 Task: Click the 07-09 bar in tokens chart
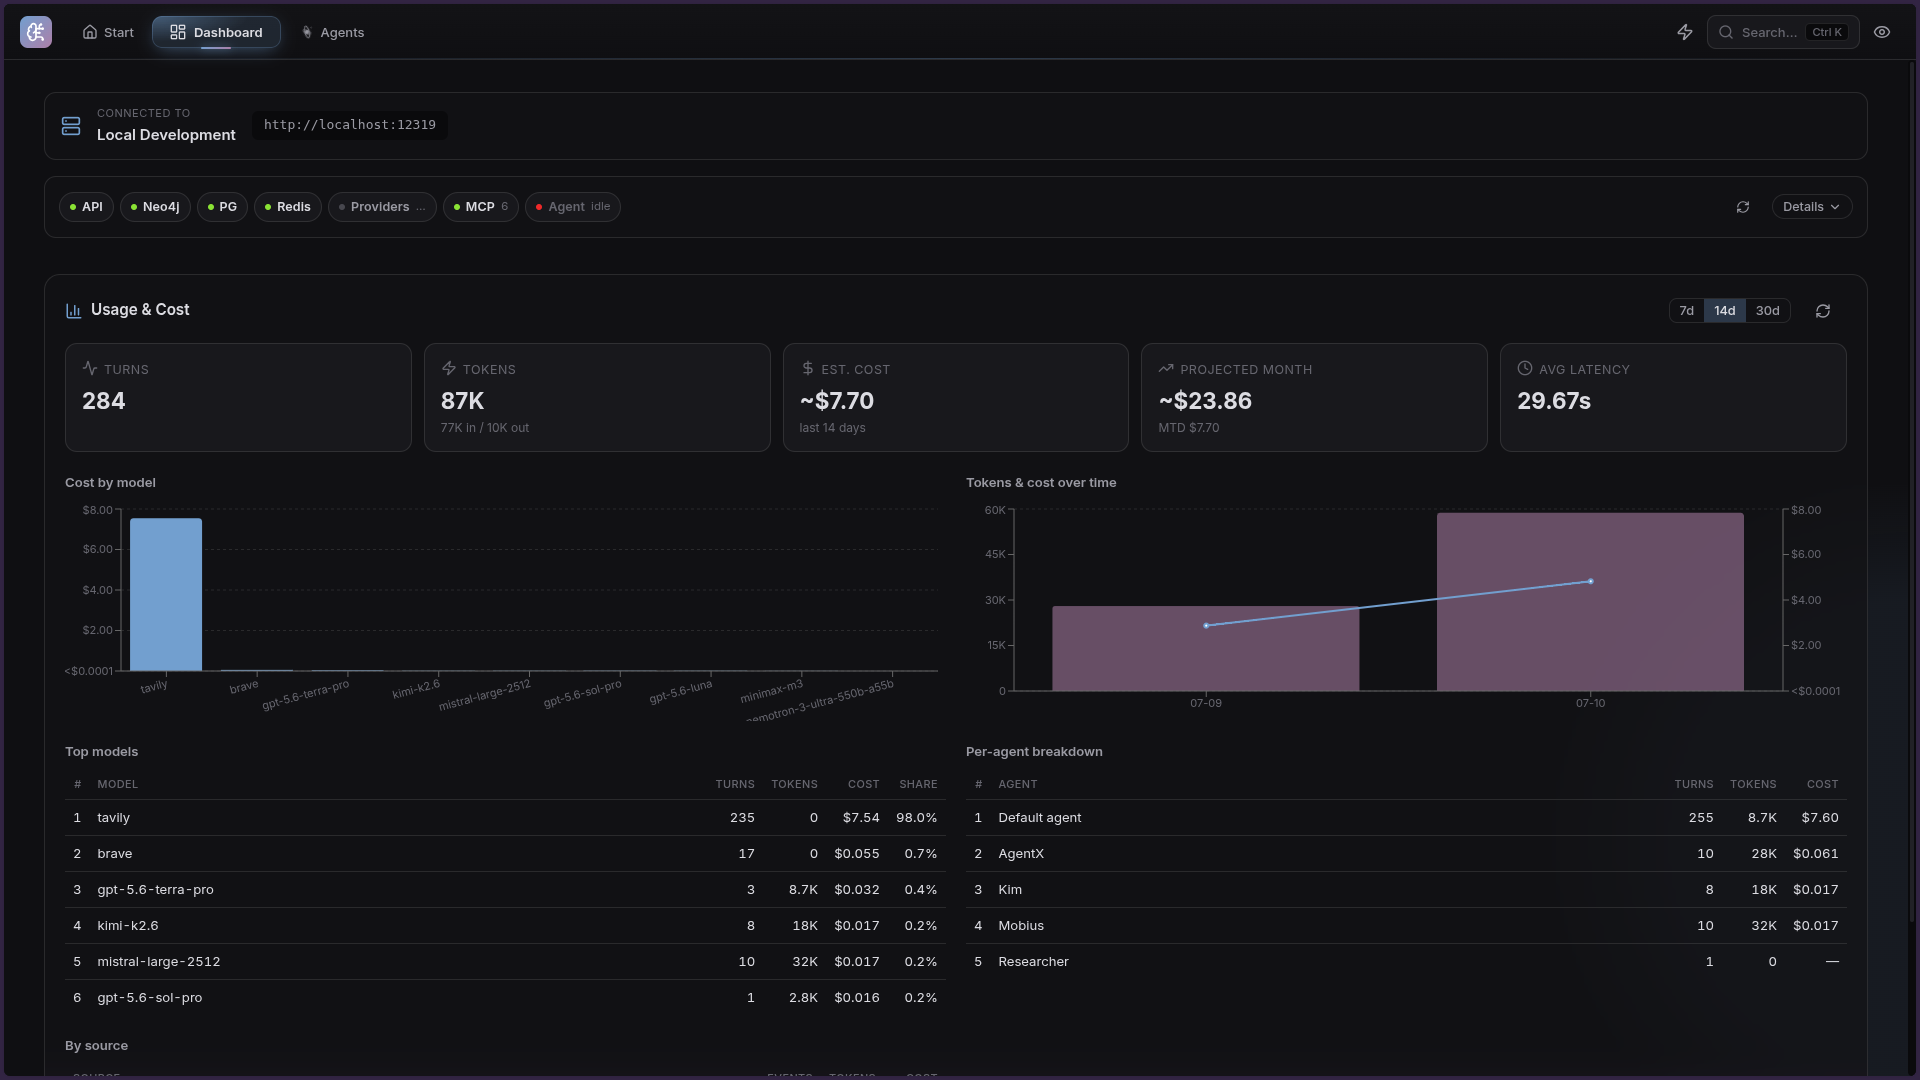point(1205,648)
